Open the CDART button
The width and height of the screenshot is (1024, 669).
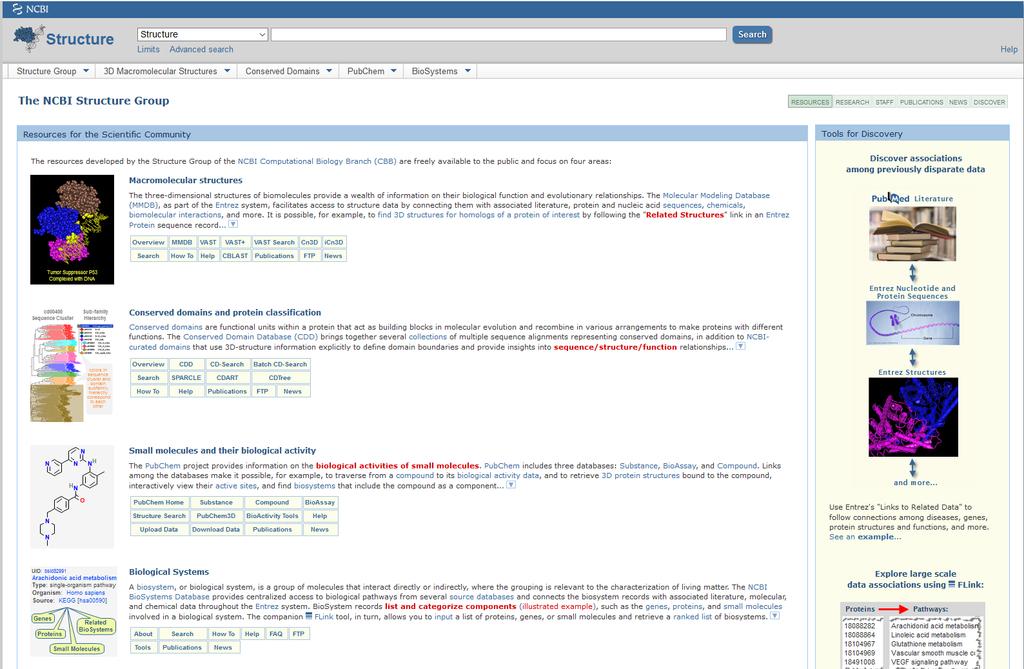[227, 378]
